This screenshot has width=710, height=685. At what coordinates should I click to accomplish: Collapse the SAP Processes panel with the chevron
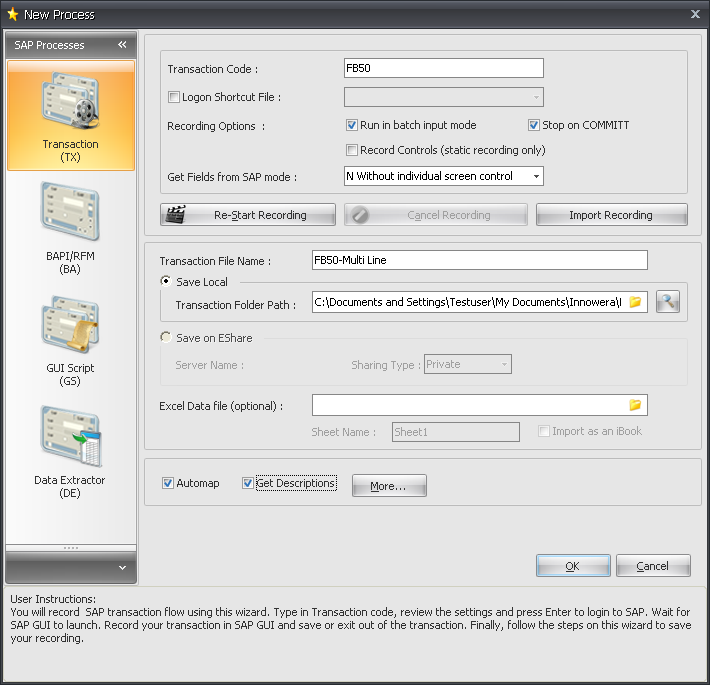[122, 45]
